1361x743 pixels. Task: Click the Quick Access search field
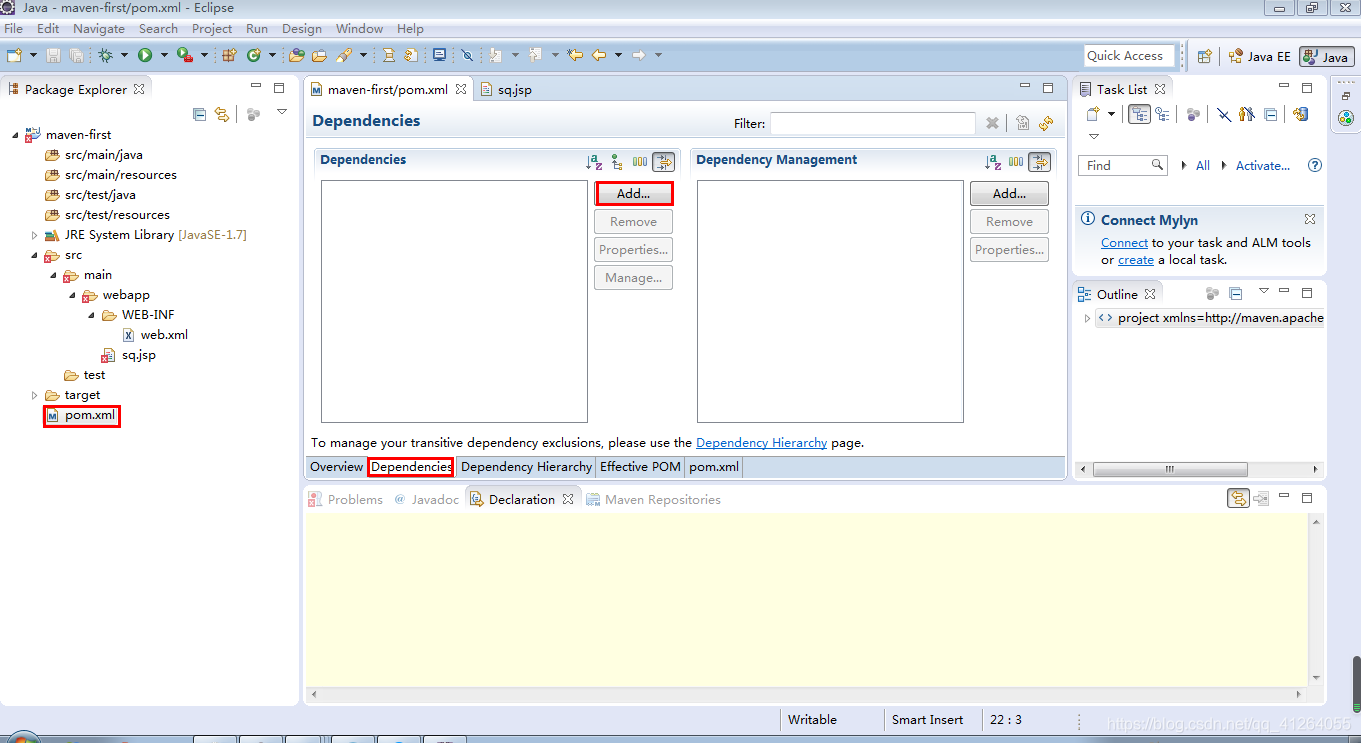1130,56
